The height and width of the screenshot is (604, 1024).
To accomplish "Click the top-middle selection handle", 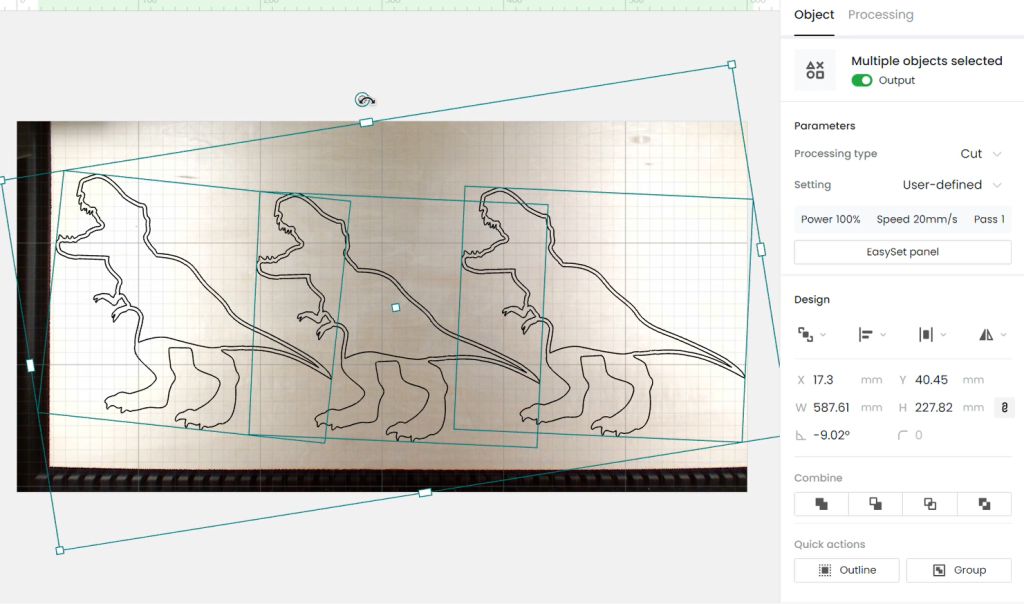I will [x=366, y=122].
